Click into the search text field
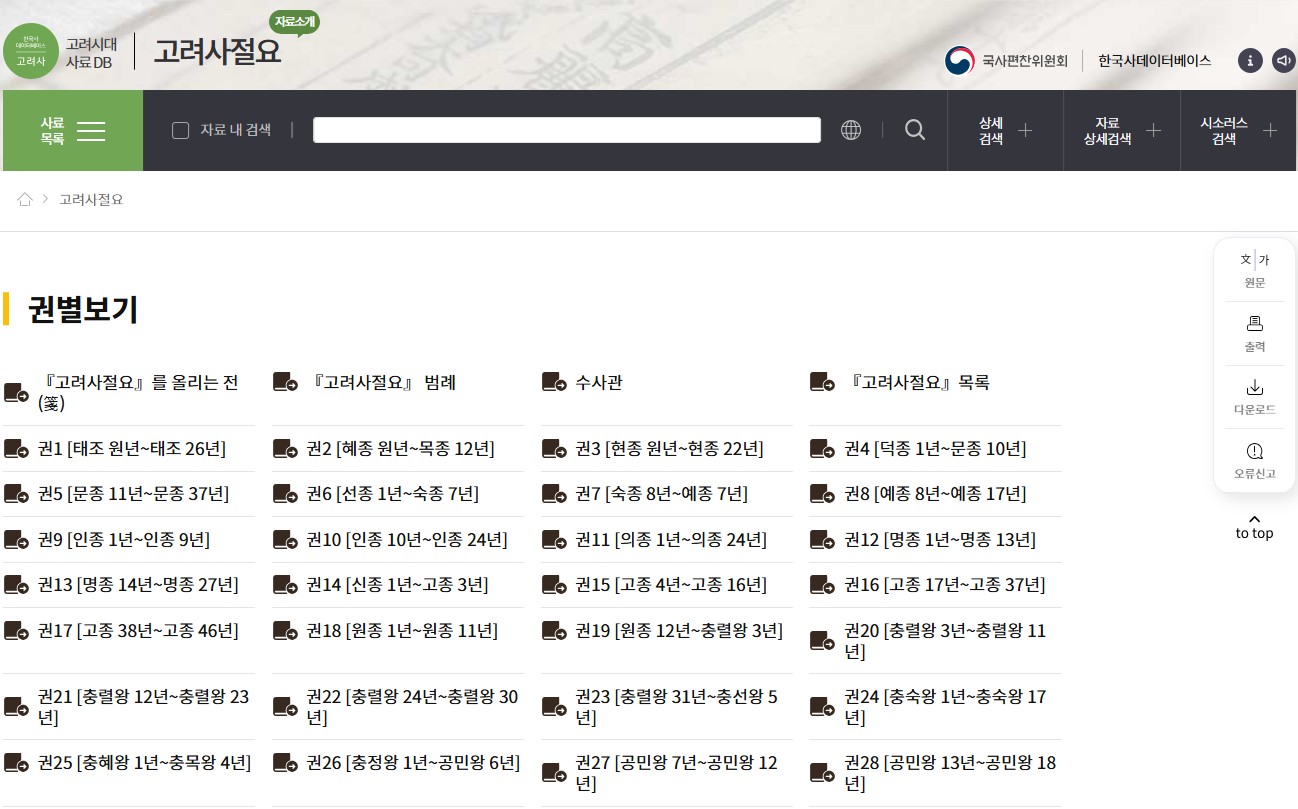 [x=566, y=130]
